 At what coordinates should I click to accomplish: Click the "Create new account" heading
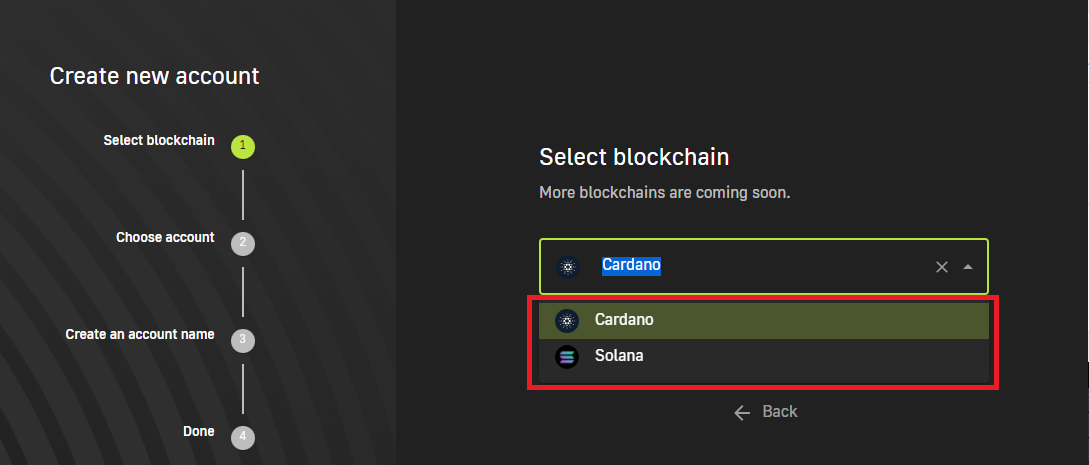154,75
